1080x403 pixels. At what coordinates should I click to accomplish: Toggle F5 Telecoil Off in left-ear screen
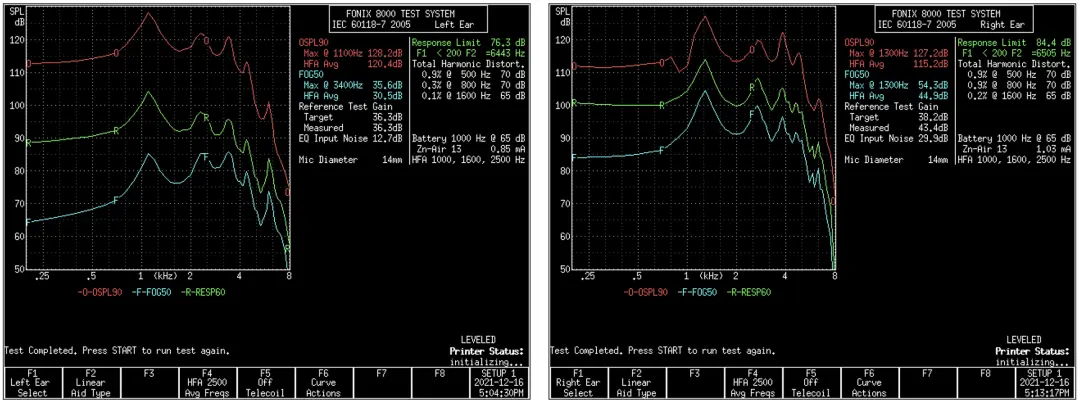(264, 380)
